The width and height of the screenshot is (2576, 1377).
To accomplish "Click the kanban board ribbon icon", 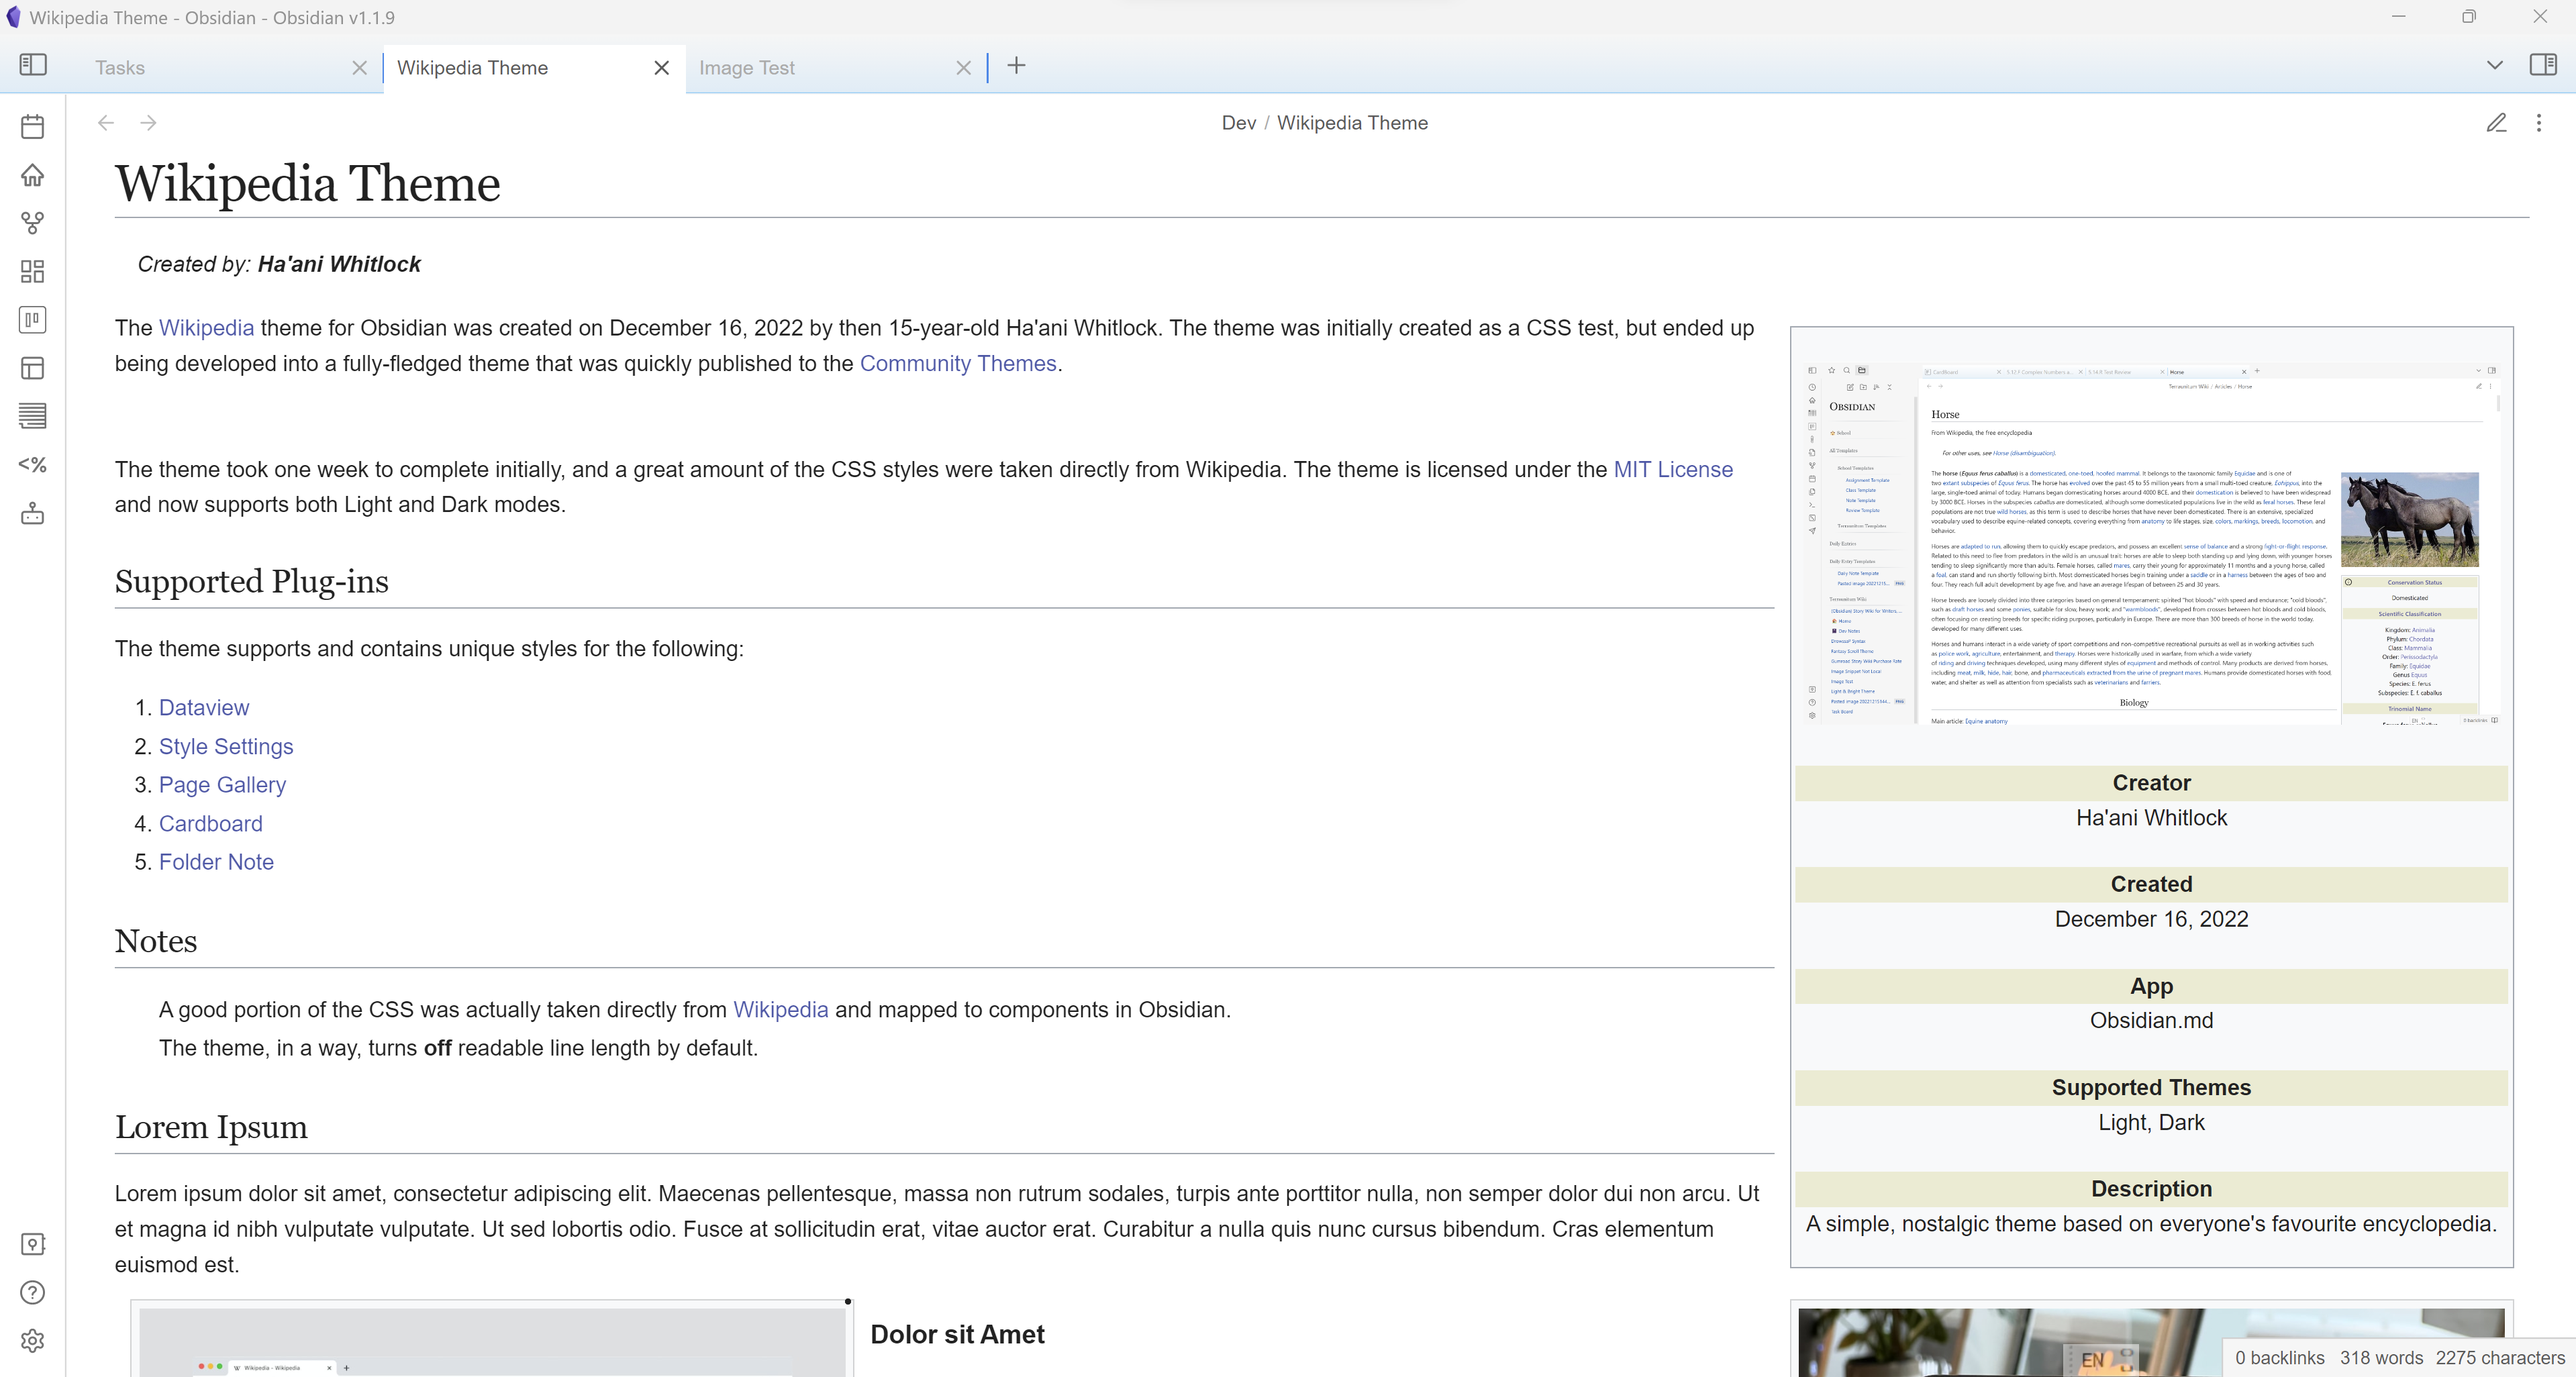I will click(32, 320).
